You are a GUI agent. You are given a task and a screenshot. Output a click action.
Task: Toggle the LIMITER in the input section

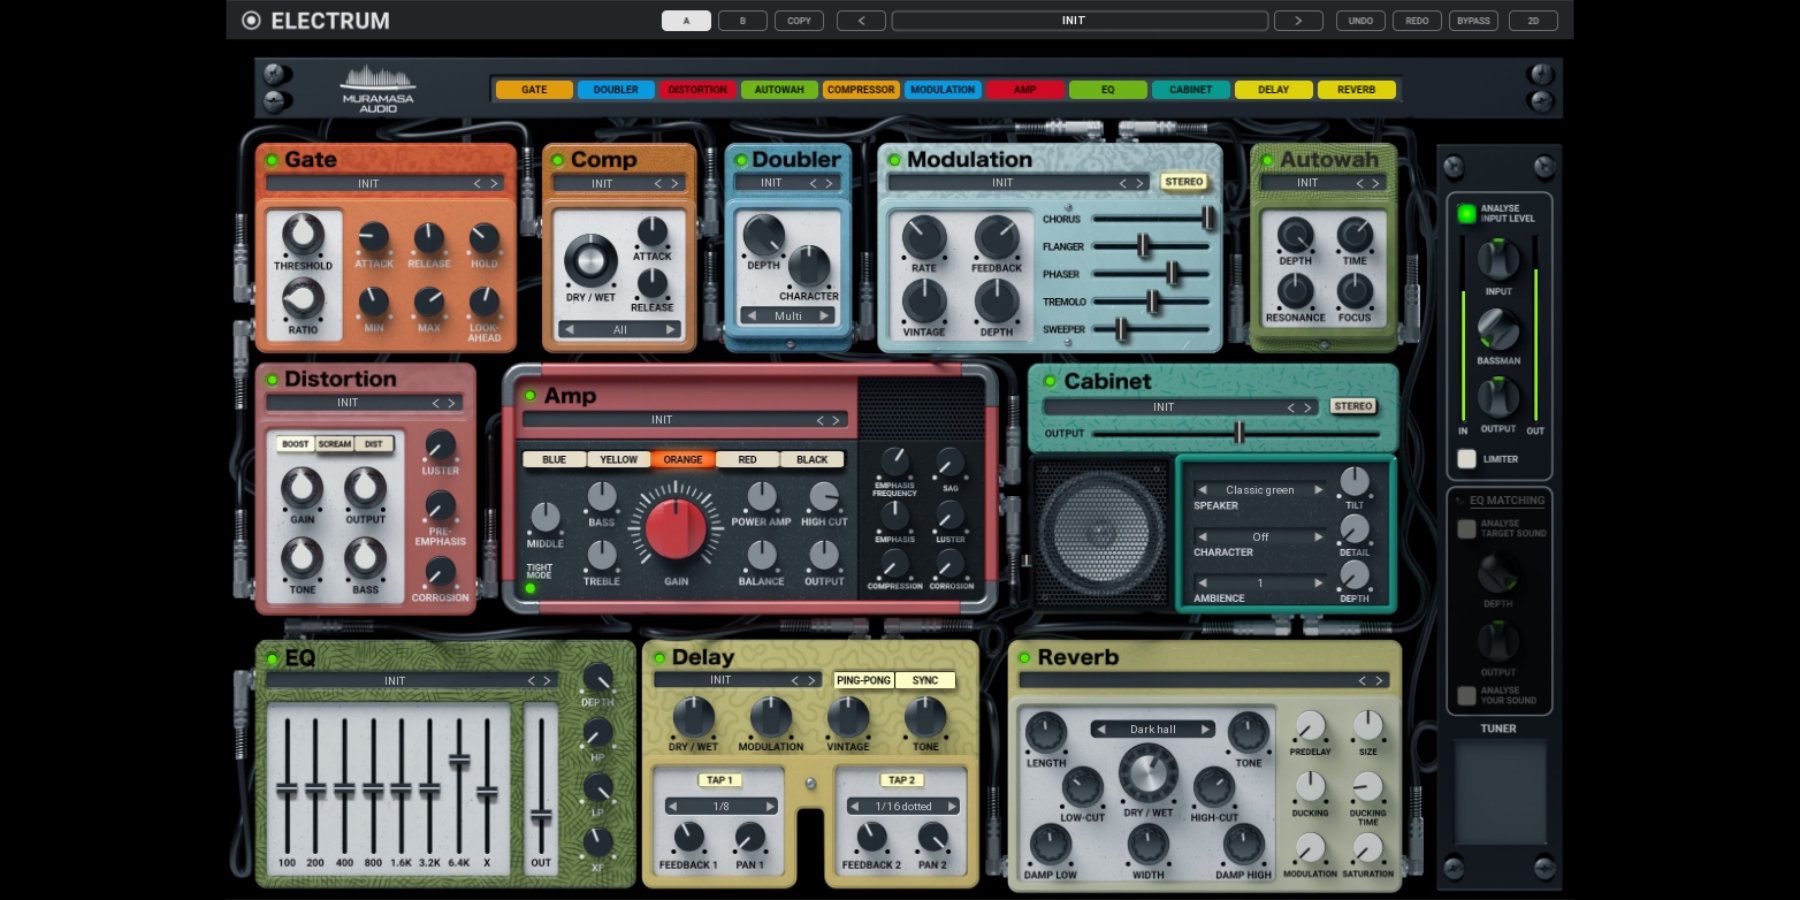pos(1467,458)
